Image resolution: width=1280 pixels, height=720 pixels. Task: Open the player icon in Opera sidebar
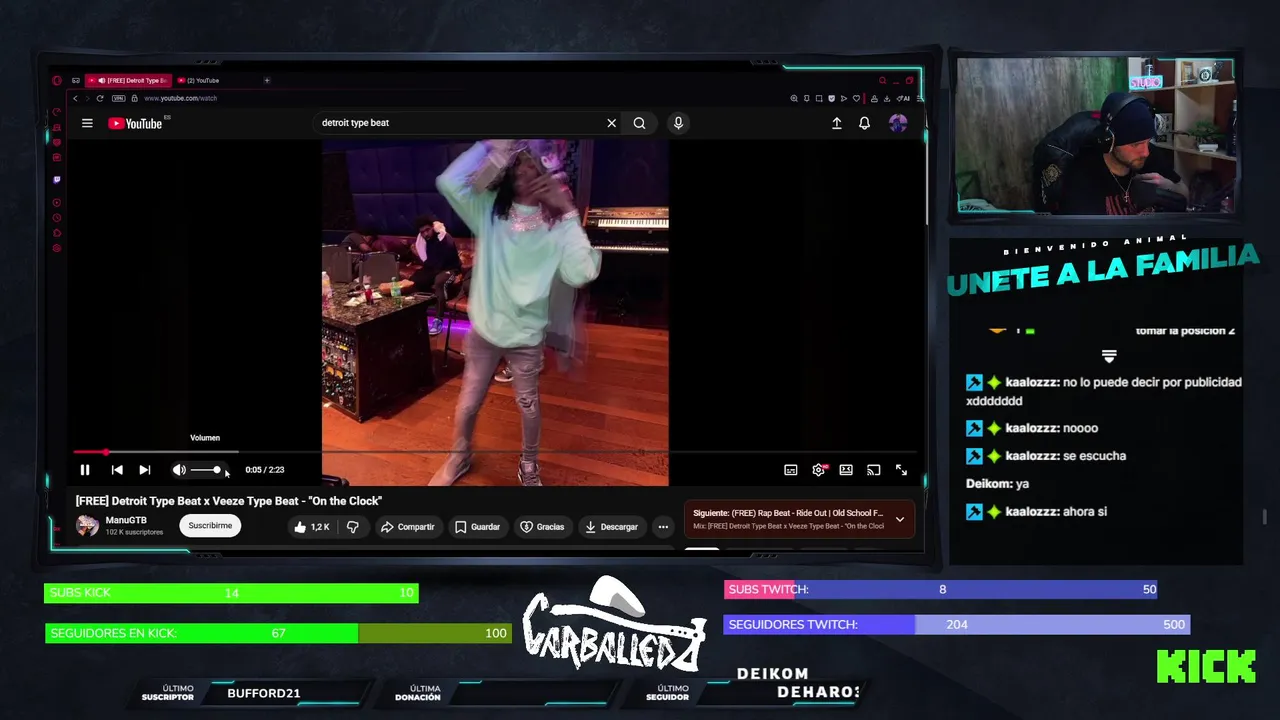[57, 203]
